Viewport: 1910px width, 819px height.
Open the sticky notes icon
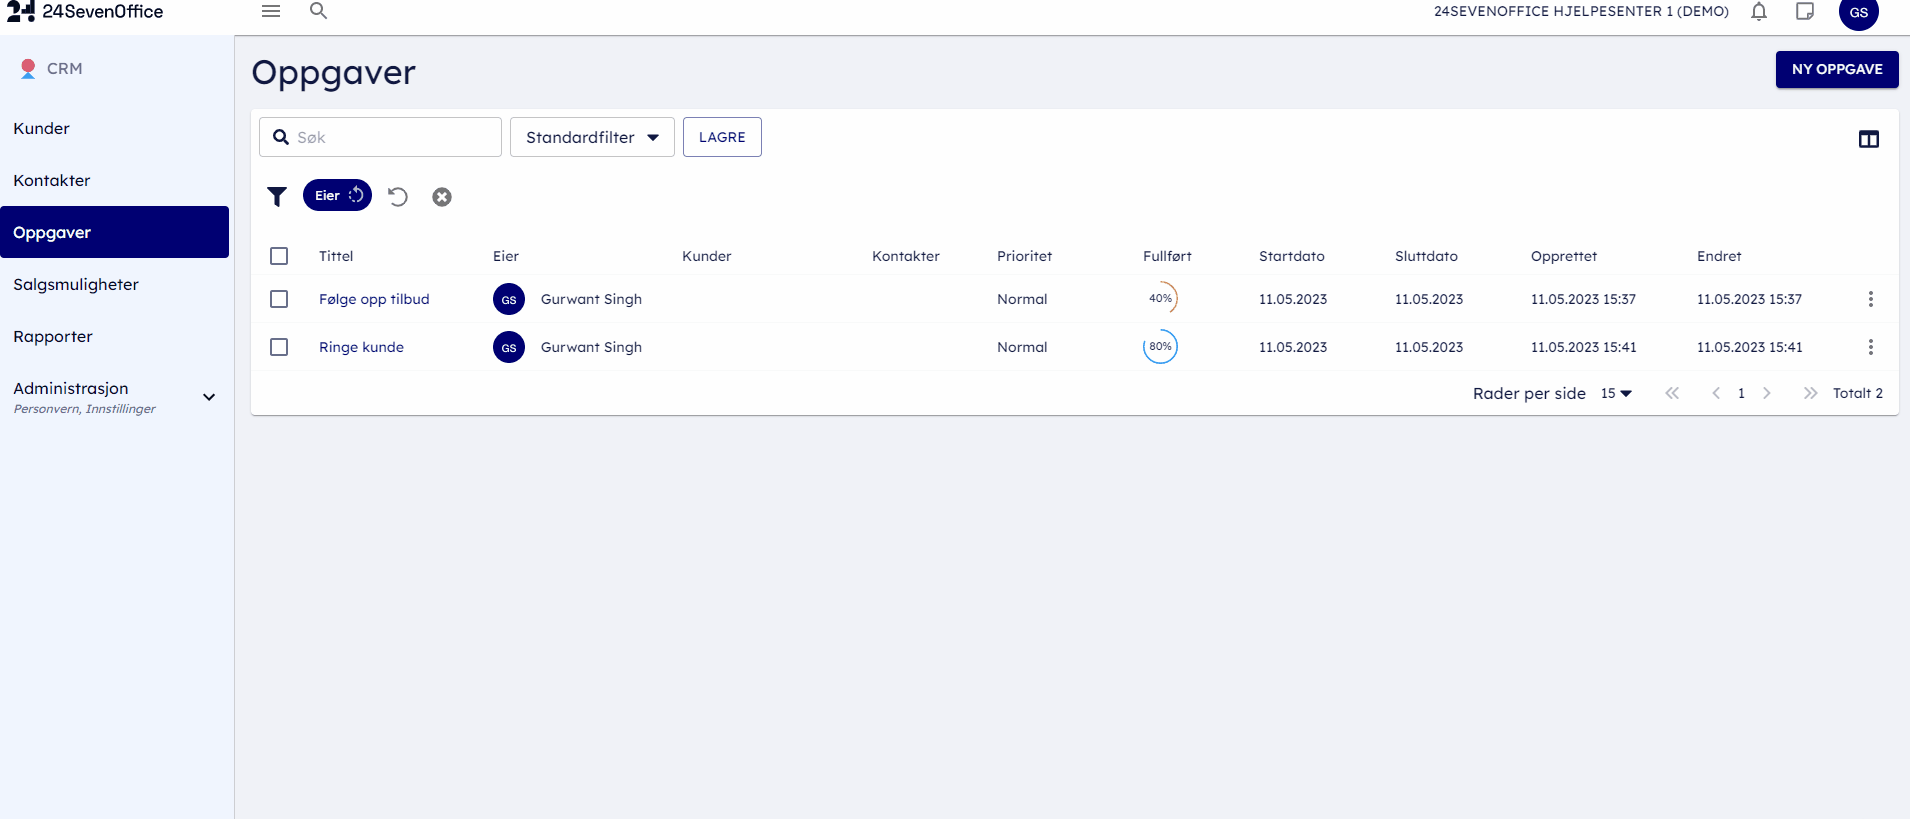click(x=1804, y=12)
